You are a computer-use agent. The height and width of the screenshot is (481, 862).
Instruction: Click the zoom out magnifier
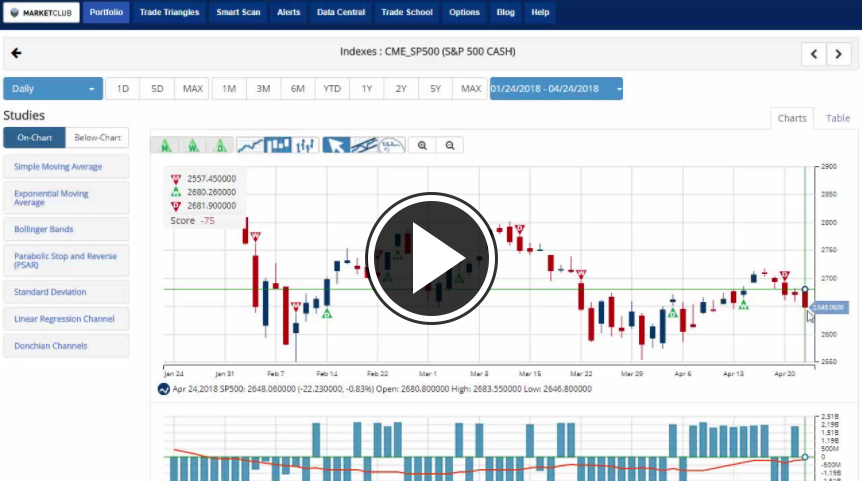click(450, 146)
